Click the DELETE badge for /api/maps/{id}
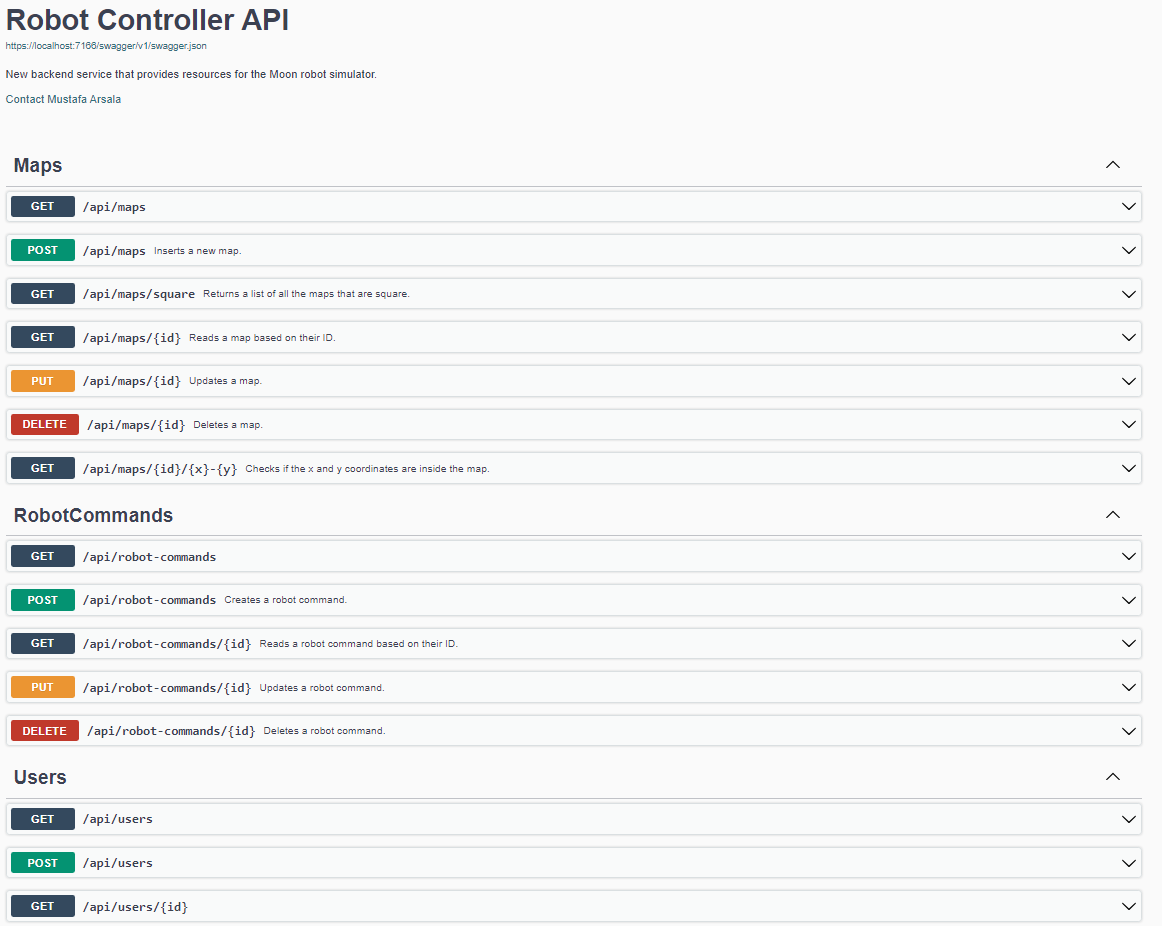Viewport: 1162px width, 926px height. pyautogui.click(x=45, y=424)
